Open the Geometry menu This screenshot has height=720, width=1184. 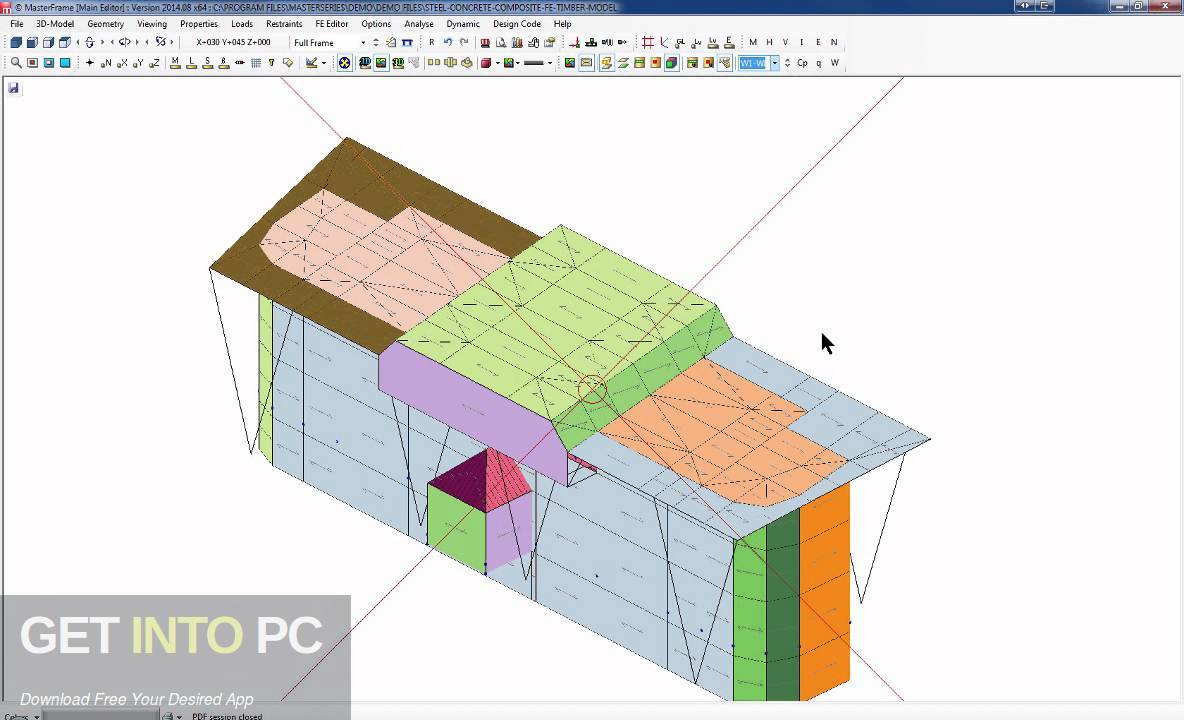pyautogui.click(x=106, y=24)
